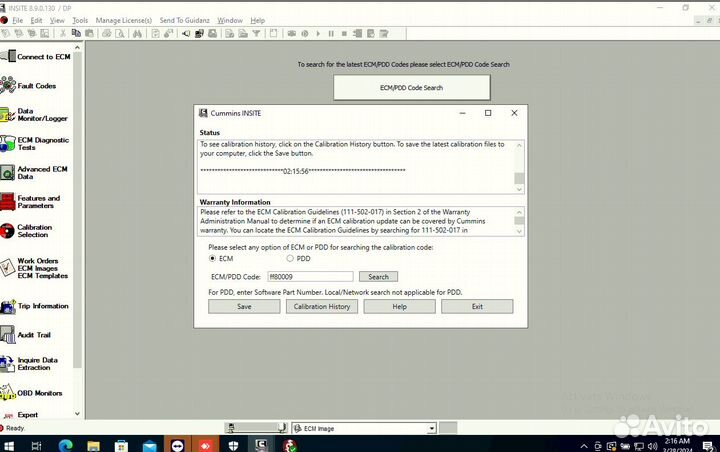
Task: Open the Help menu
Action: coord(258,20)
